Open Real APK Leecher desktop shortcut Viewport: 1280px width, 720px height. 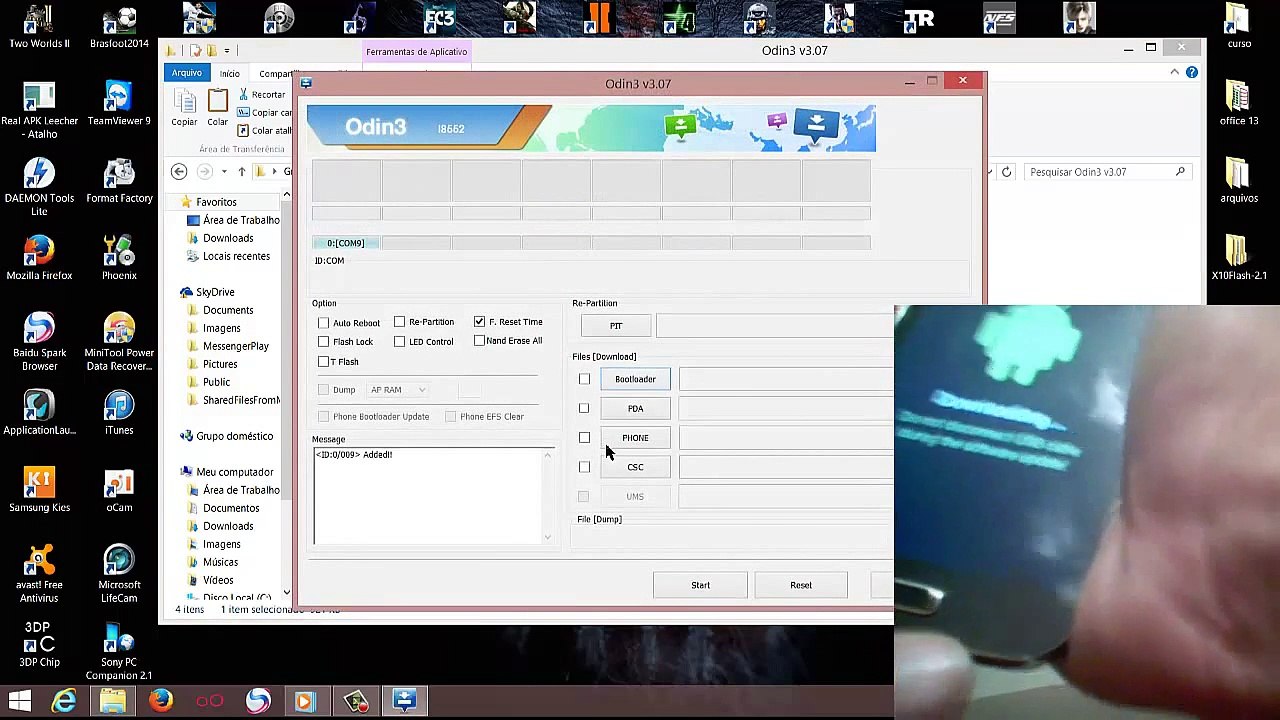39,110
